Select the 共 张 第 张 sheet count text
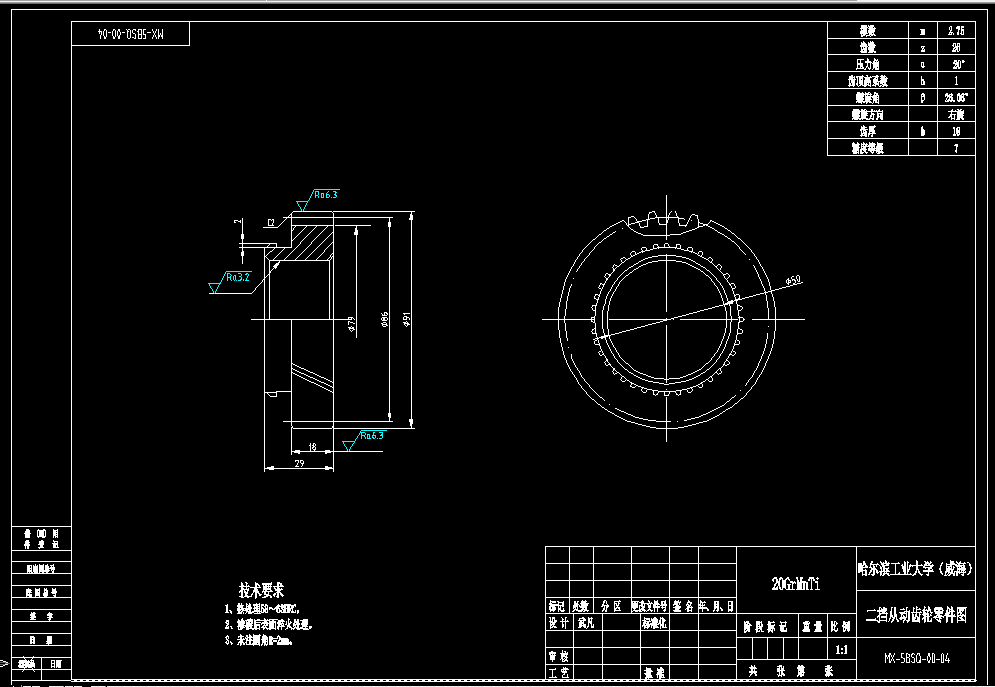The image size is (995, 687). (793, 671)
